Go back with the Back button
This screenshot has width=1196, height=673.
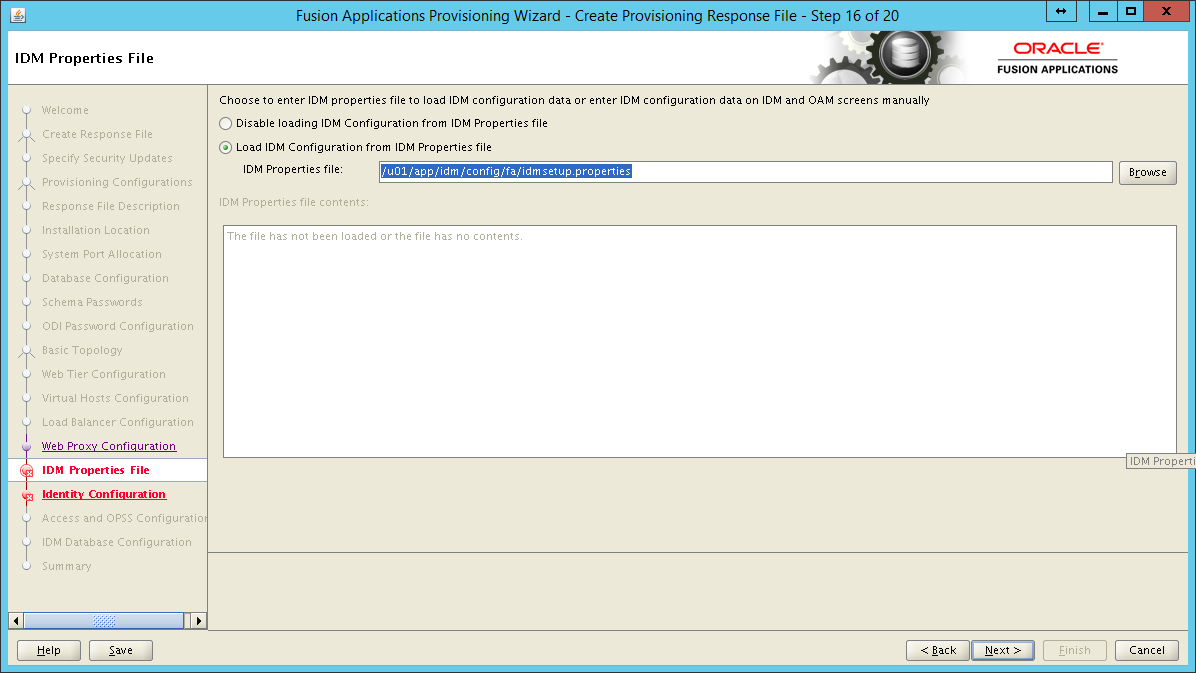937,650
